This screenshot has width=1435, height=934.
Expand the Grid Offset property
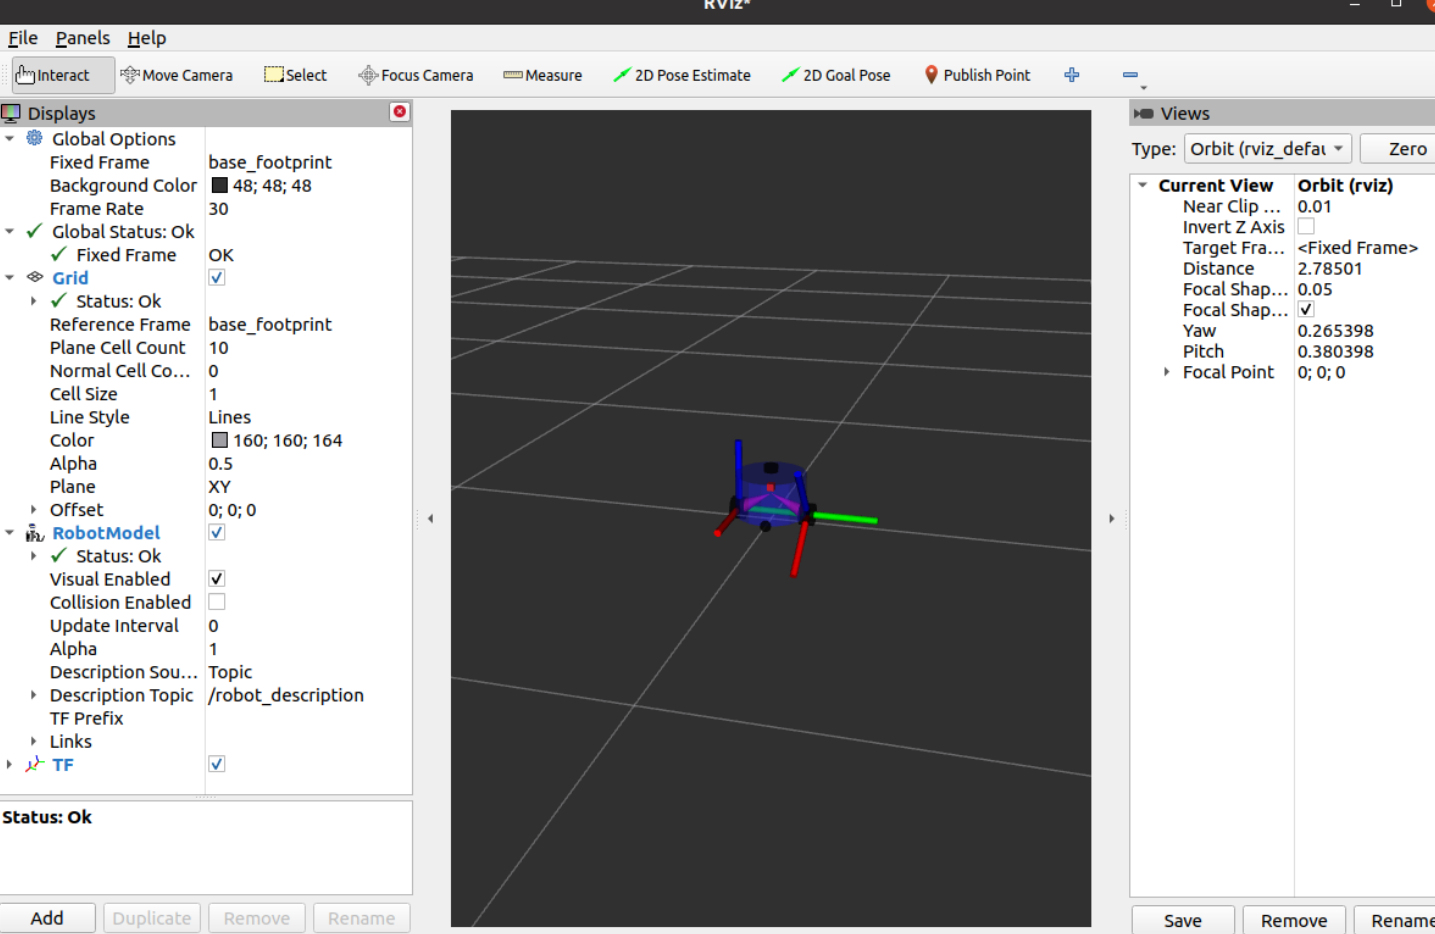(x=34, y=509)
